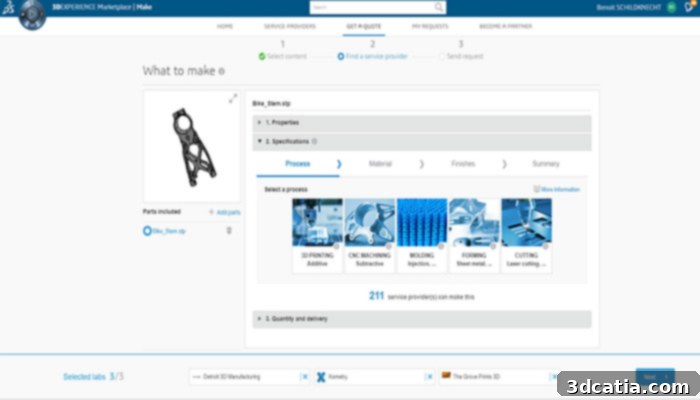Screen dimensions: 700x400
Task: Click the info icon beside 2. Specifications
Action: (314, 142)
